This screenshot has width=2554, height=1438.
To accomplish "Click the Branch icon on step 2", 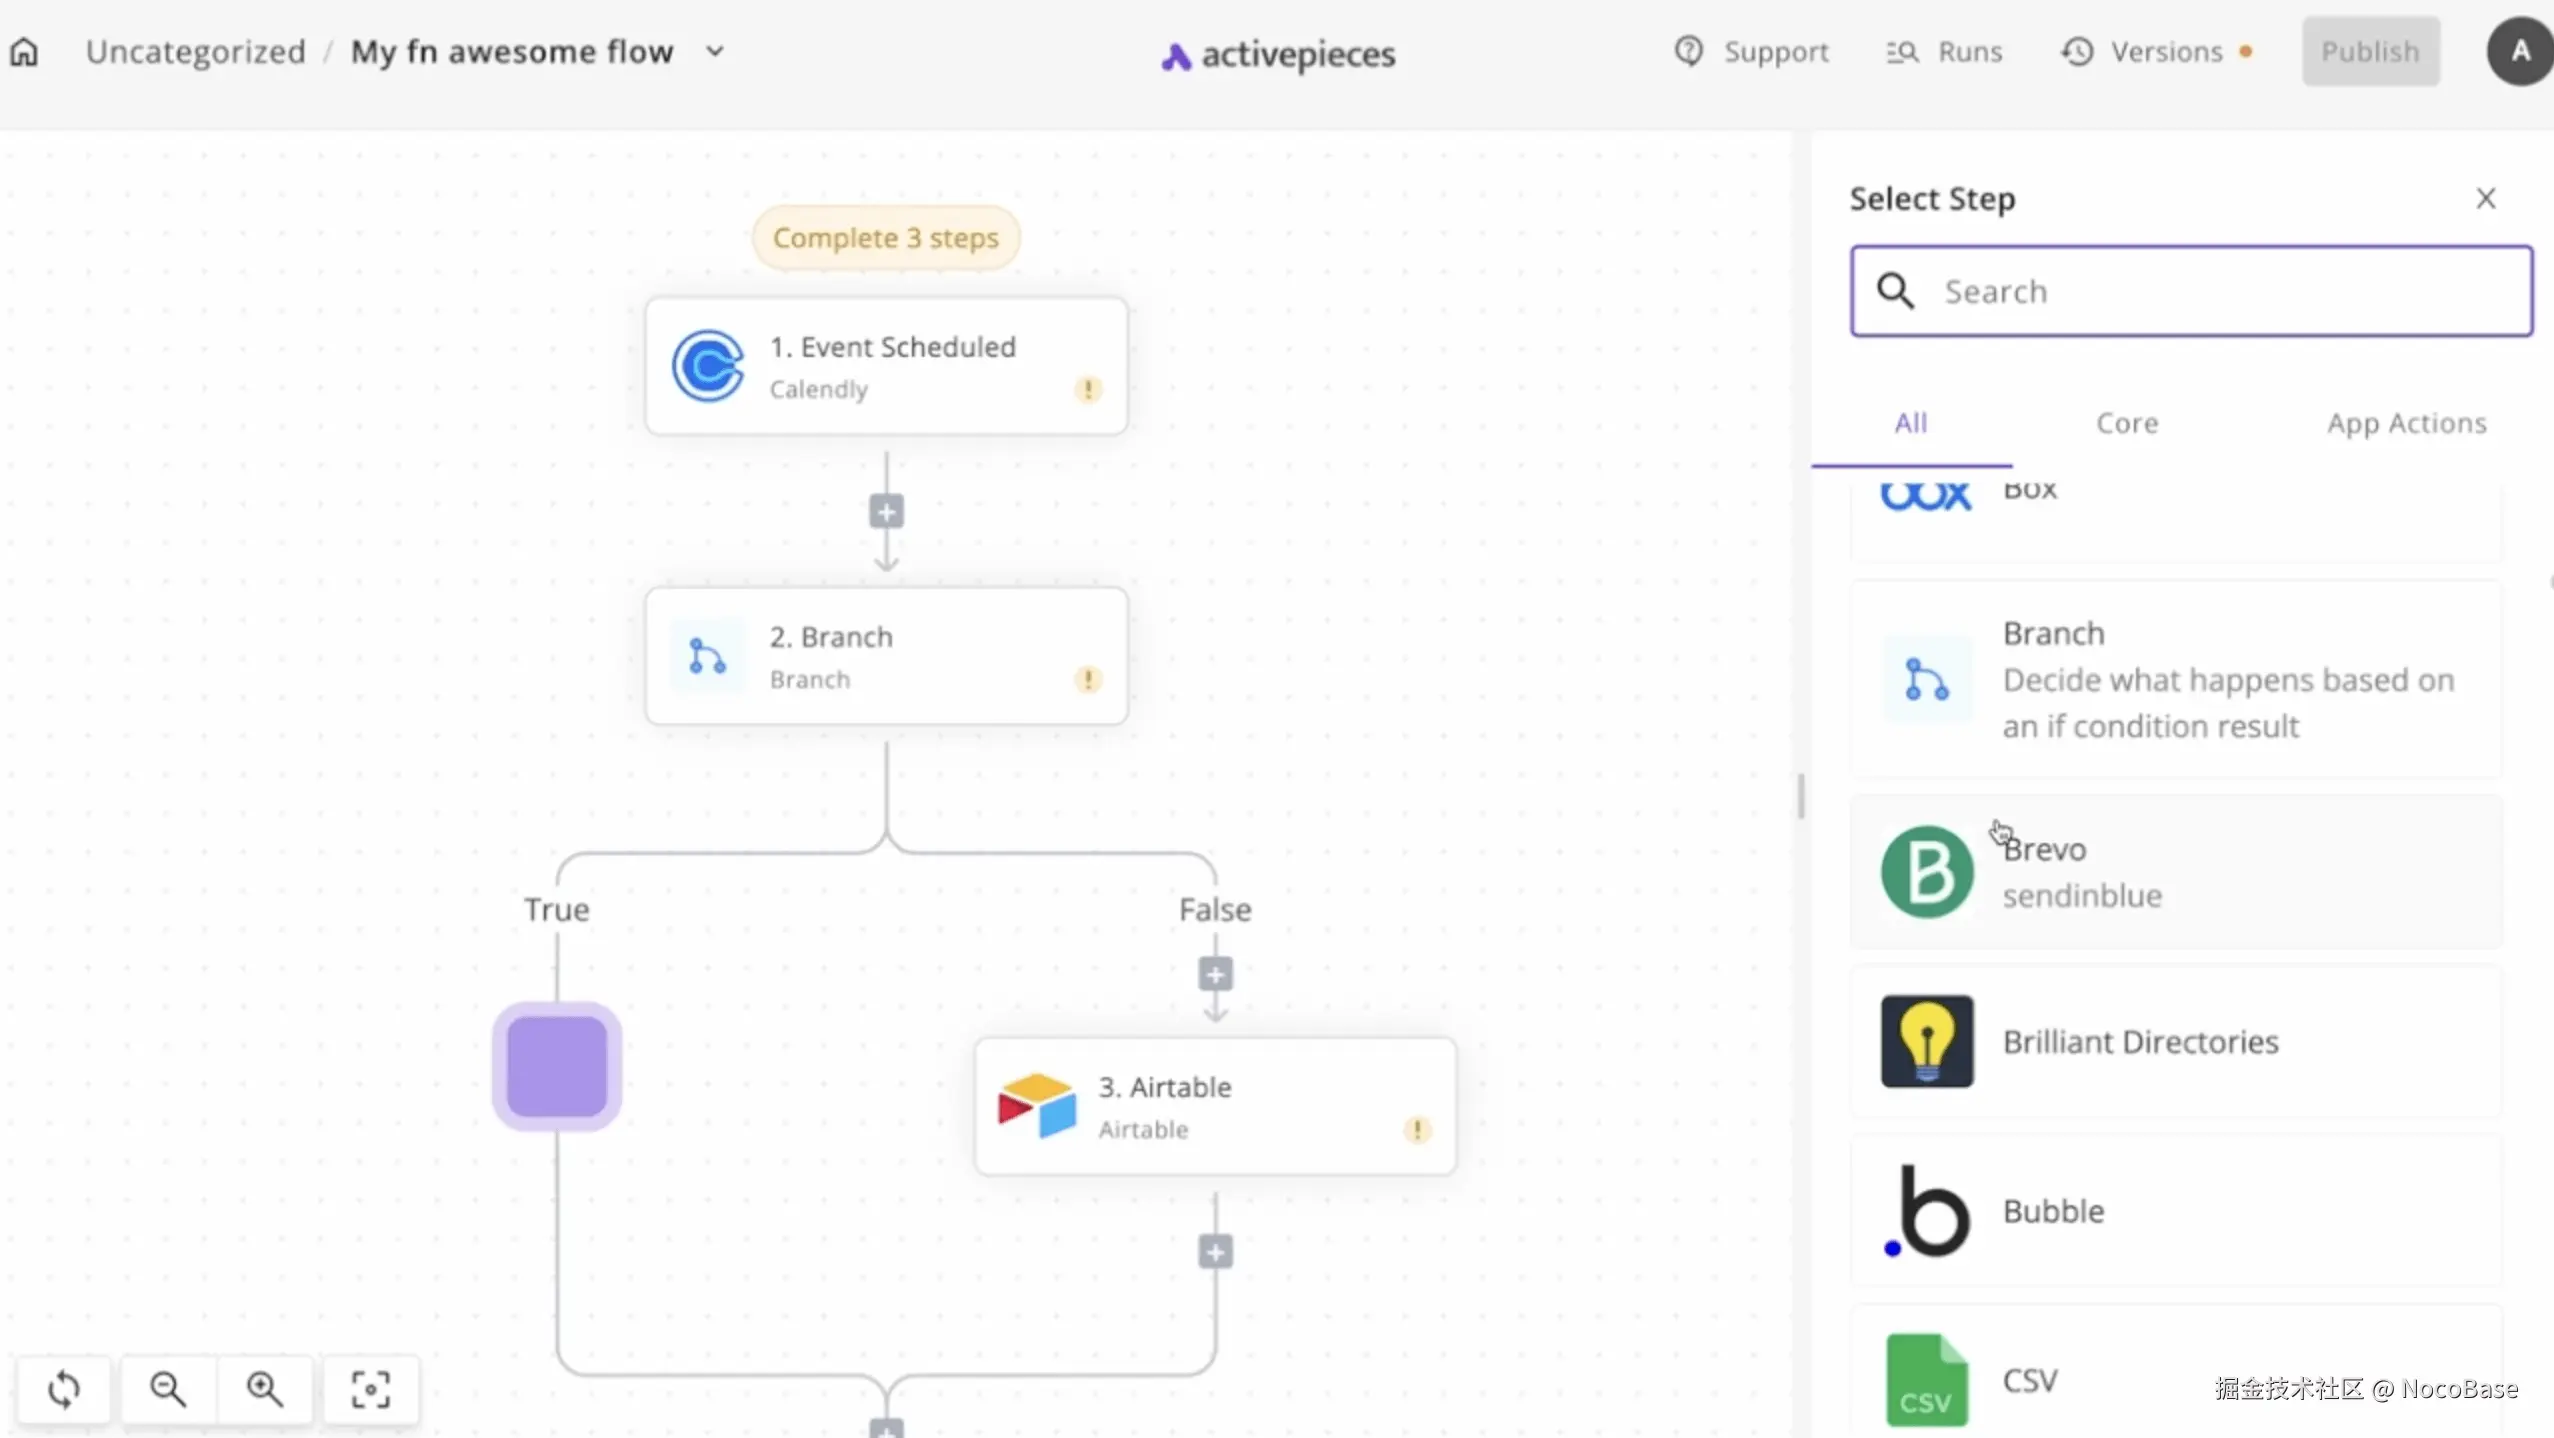I will (708, 657).
